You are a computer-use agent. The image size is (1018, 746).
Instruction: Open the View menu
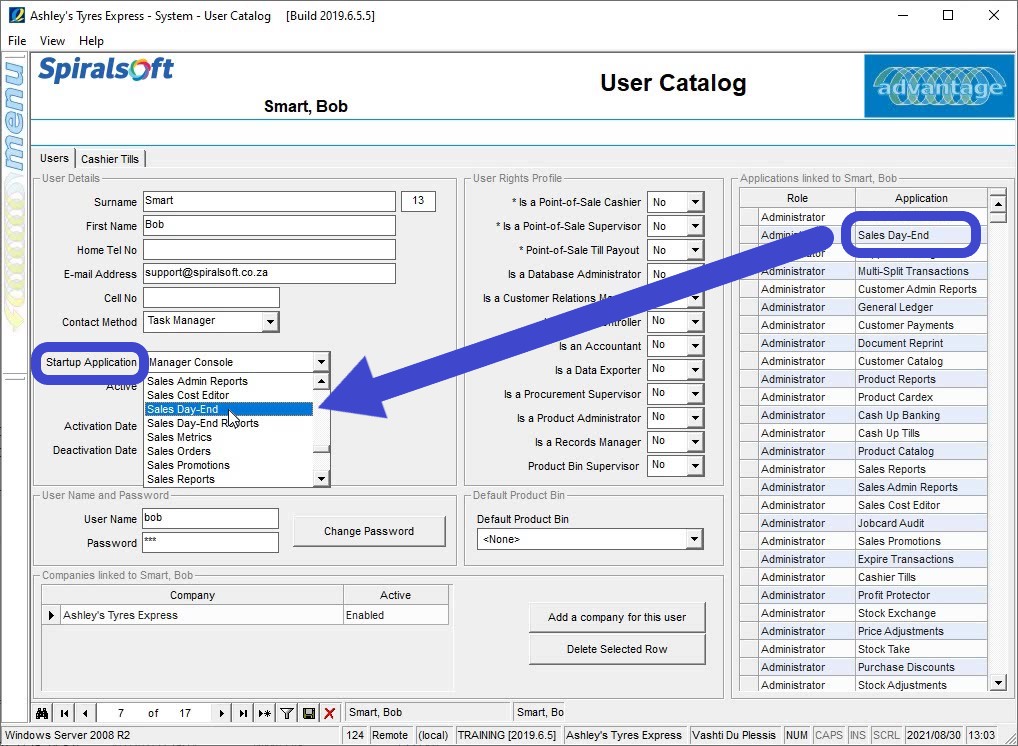(52, 40)
